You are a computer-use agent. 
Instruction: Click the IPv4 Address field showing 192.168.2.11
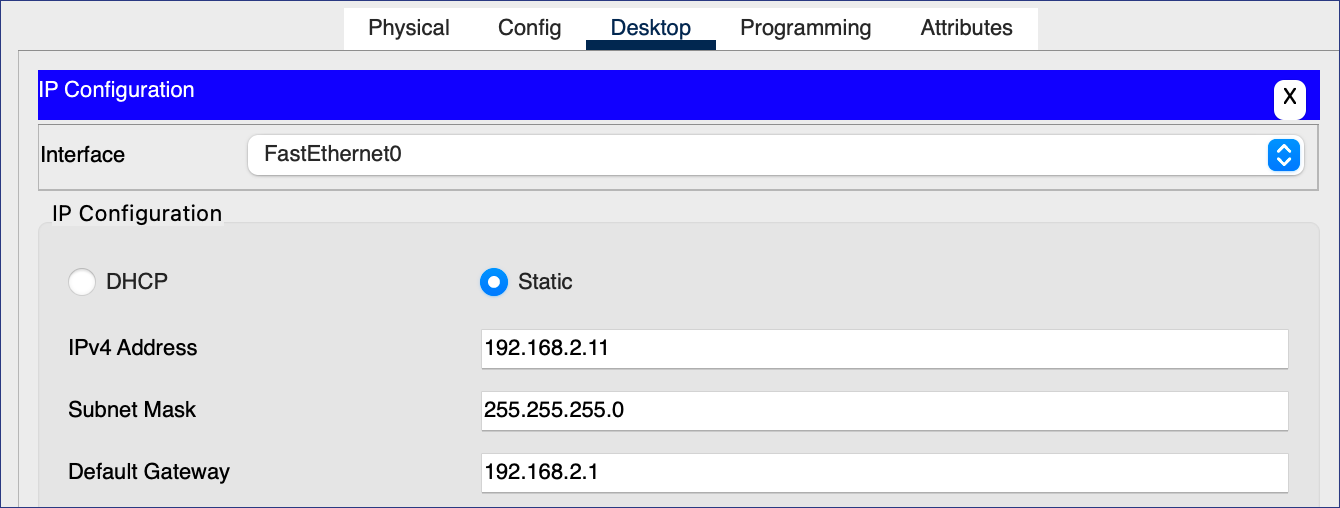(884, 348)
